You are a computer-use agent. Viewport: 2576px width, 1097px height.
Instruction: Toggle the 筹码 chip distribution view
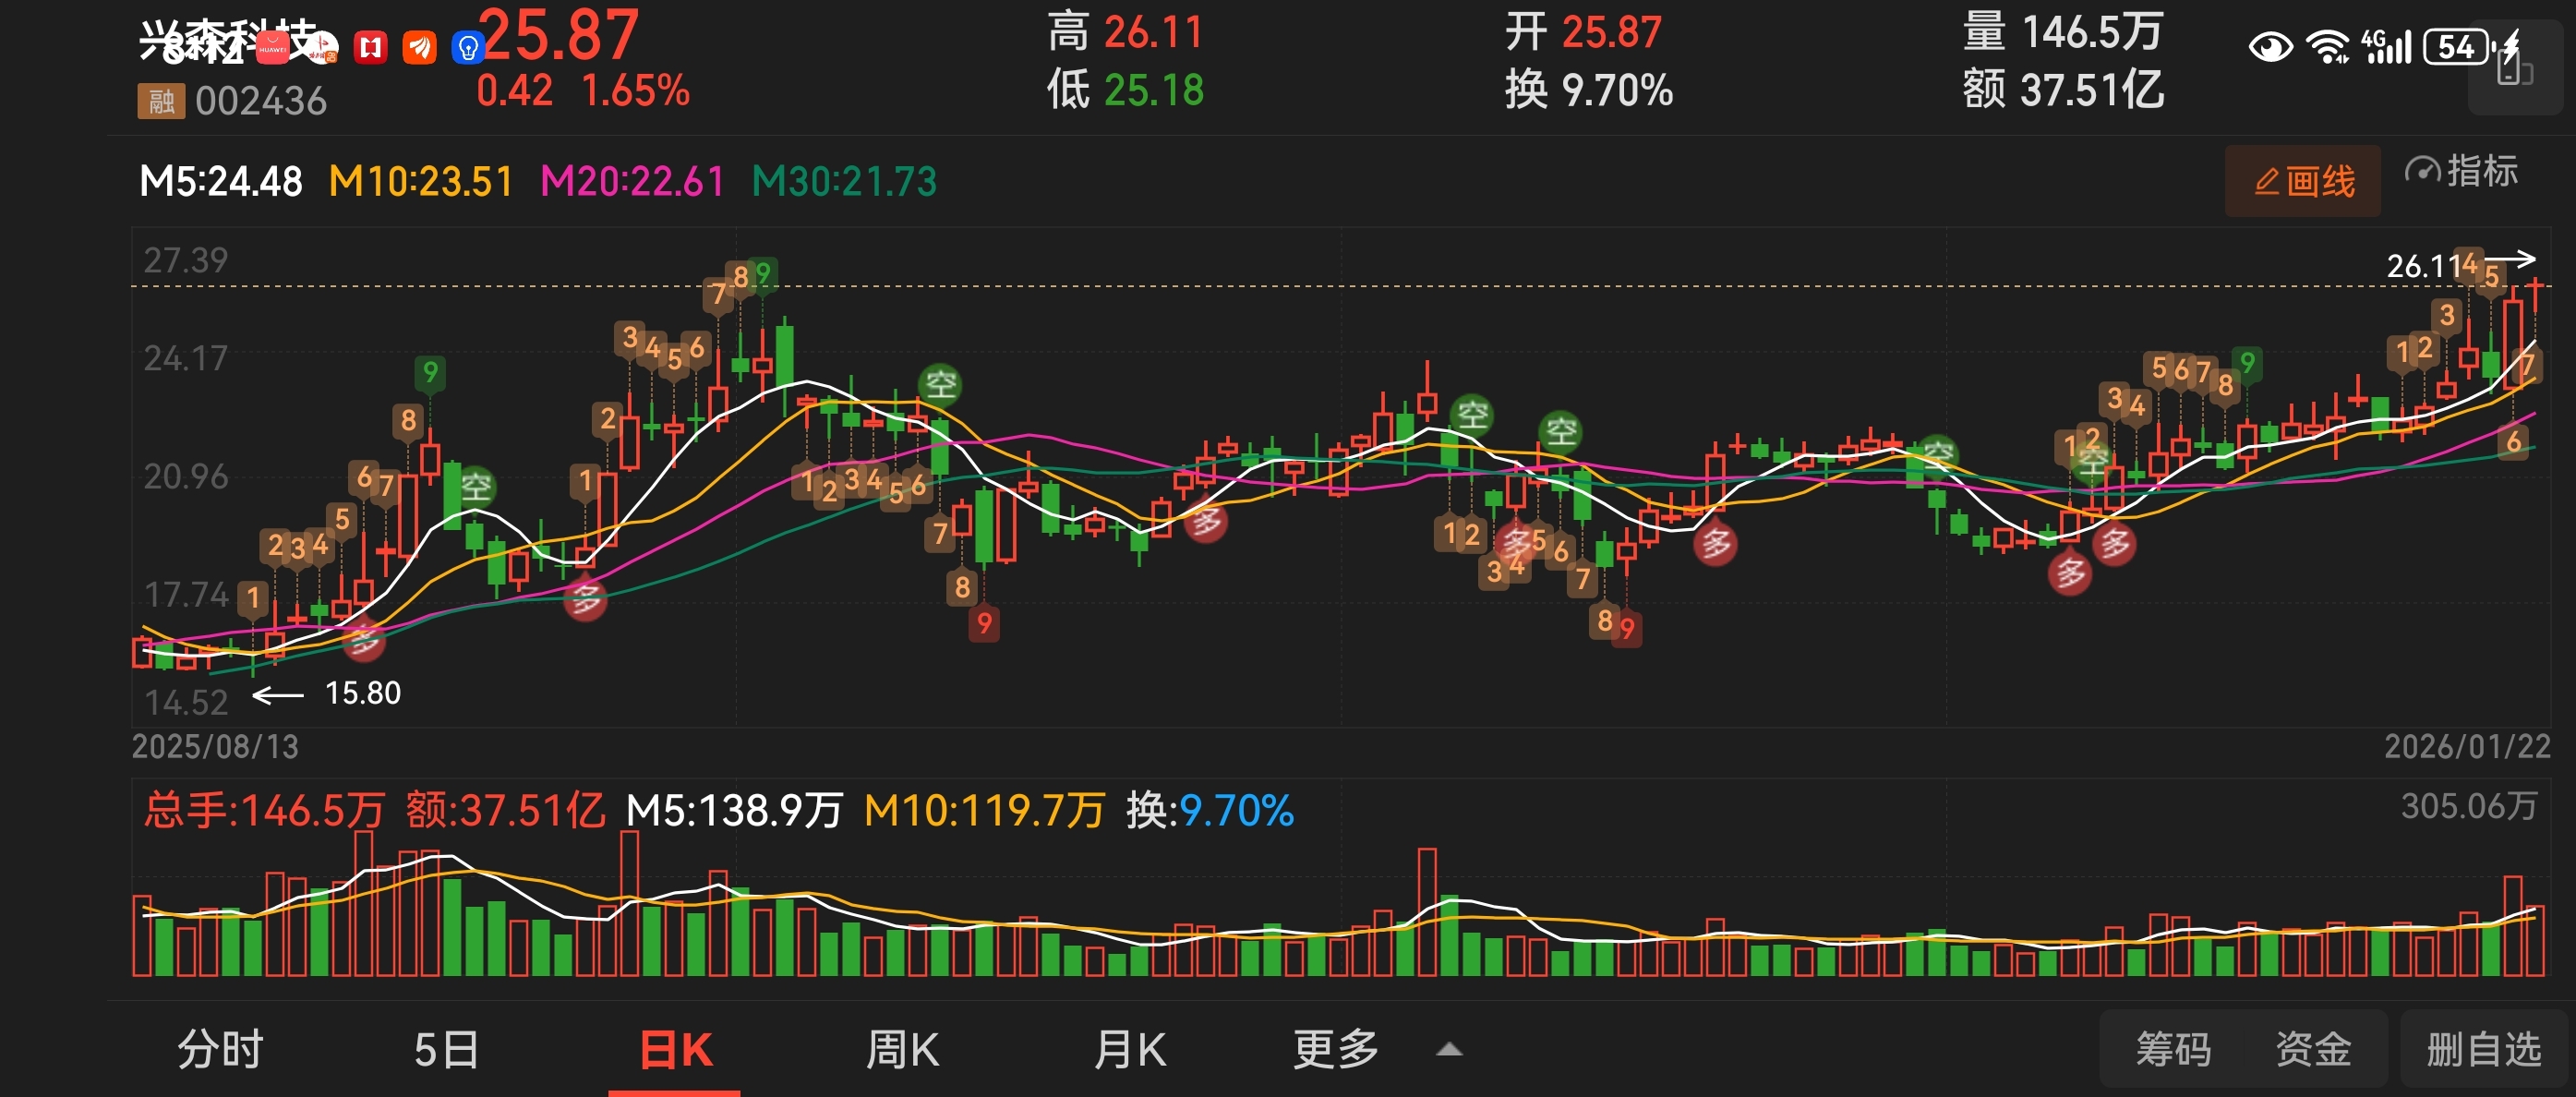click(x=2173, y=1049)
